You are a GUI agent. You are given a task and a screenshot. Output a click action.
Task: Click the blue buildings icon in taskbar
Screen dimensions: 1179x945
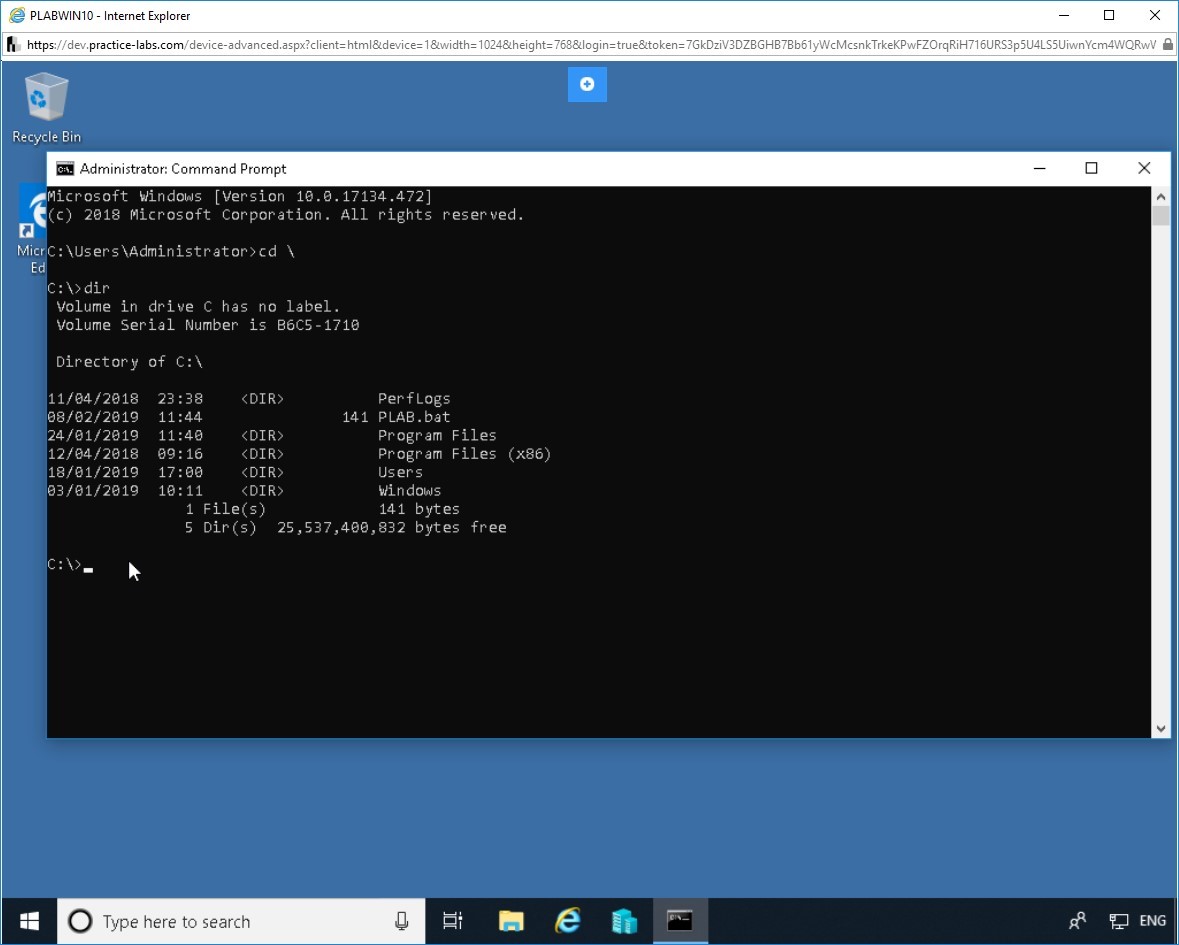click(624, 921)
